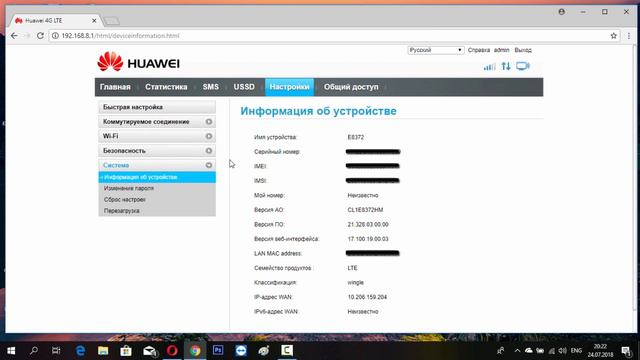Launch Microsoft Edge from taskbar
This screenshot has width=640, height=360.
[x=80, y=351]
